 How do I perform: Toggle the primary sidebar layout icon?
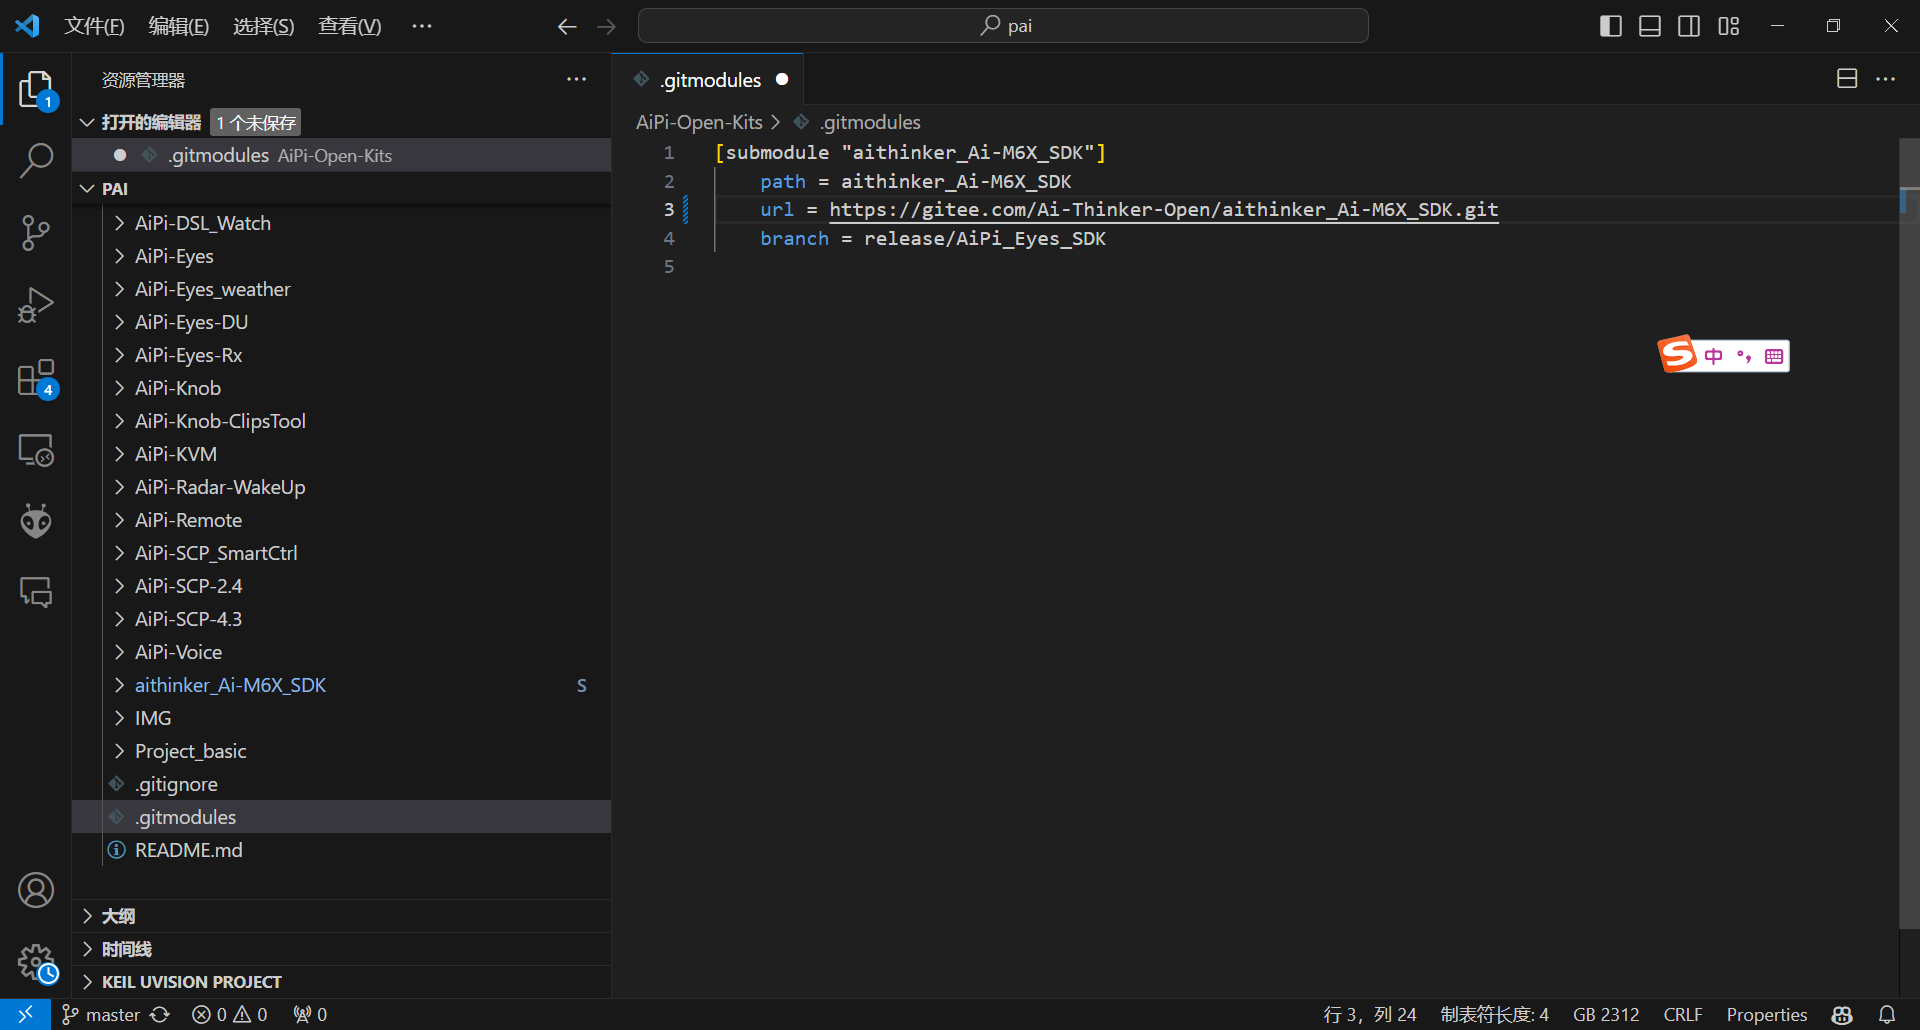[x=1611, y=26]
